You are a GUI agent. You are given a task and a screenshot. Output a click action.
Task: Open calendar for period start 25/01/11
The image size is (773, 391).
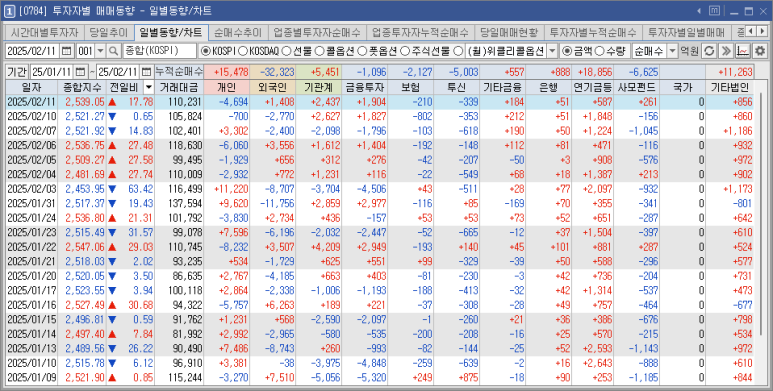[81, 72]
